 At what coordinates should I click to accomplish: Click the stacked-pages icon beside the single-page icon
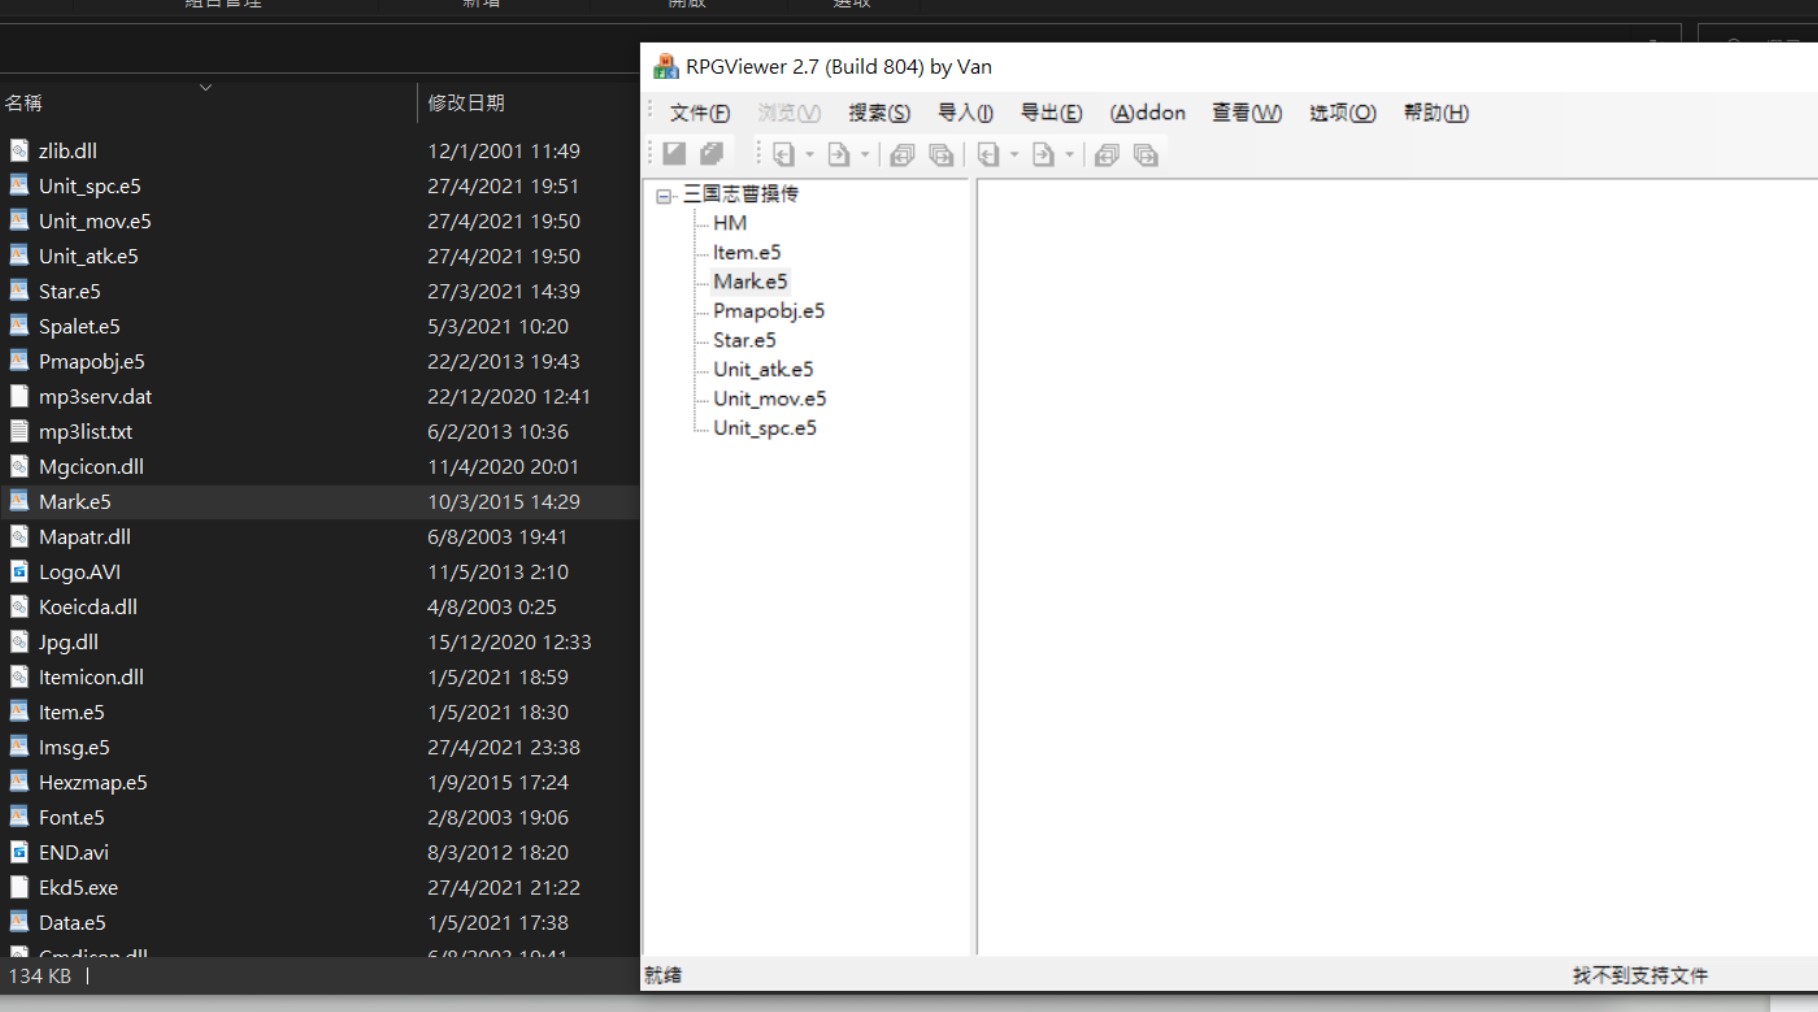(x=711, y=154)
